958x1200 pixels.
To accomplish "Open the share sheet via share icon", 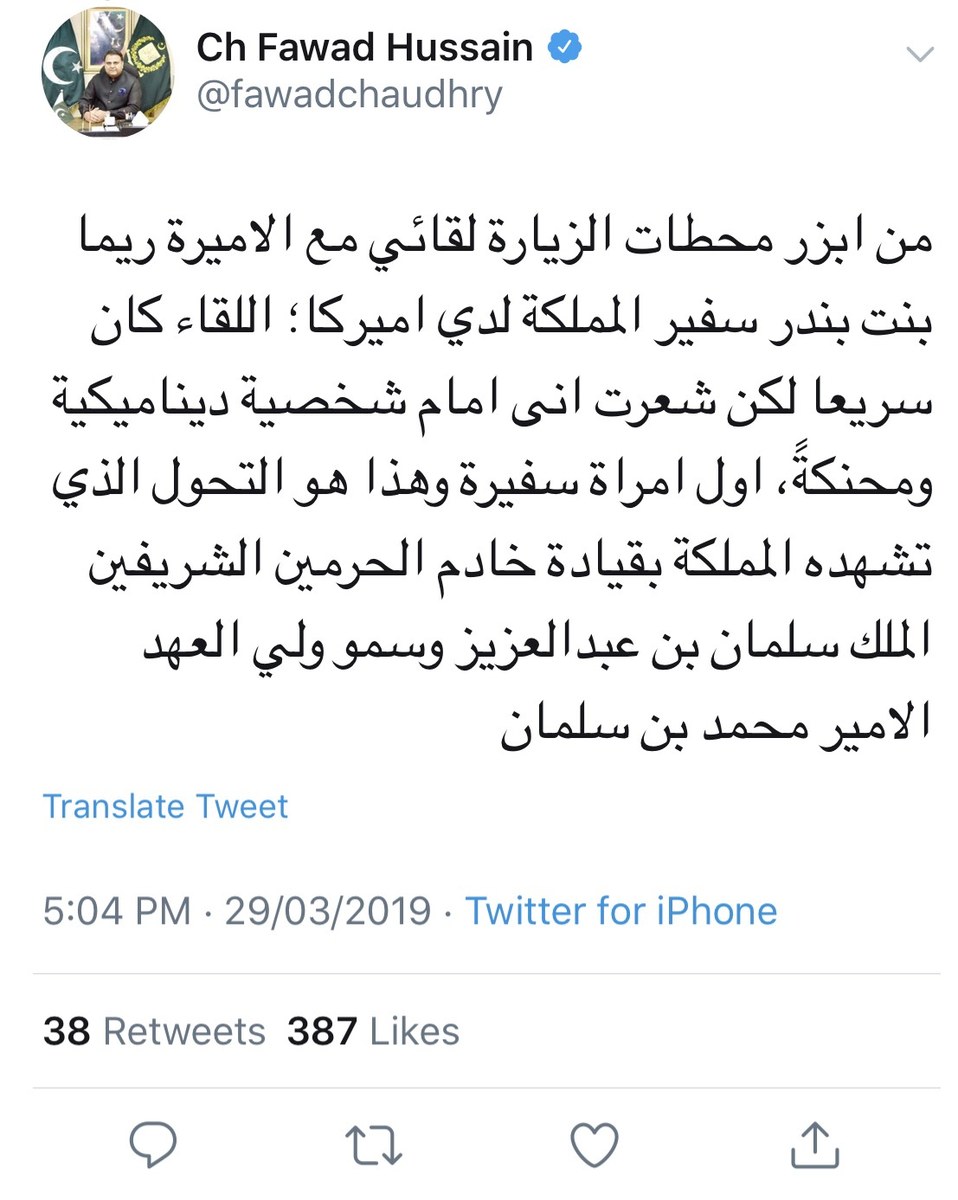I will 815,1142.
